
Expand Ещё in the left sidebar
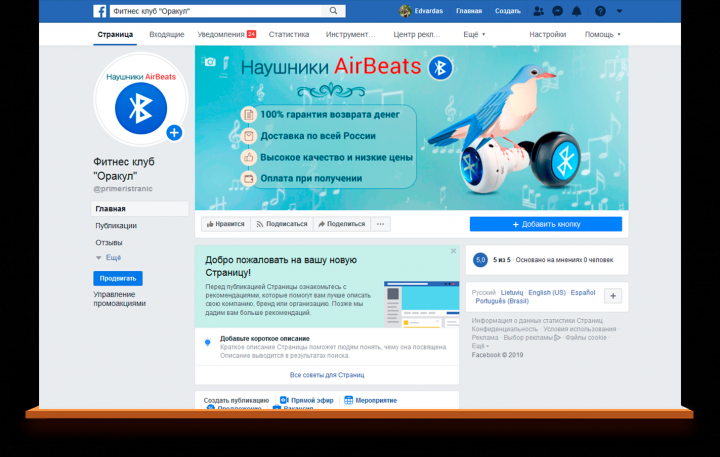point(108,258)
